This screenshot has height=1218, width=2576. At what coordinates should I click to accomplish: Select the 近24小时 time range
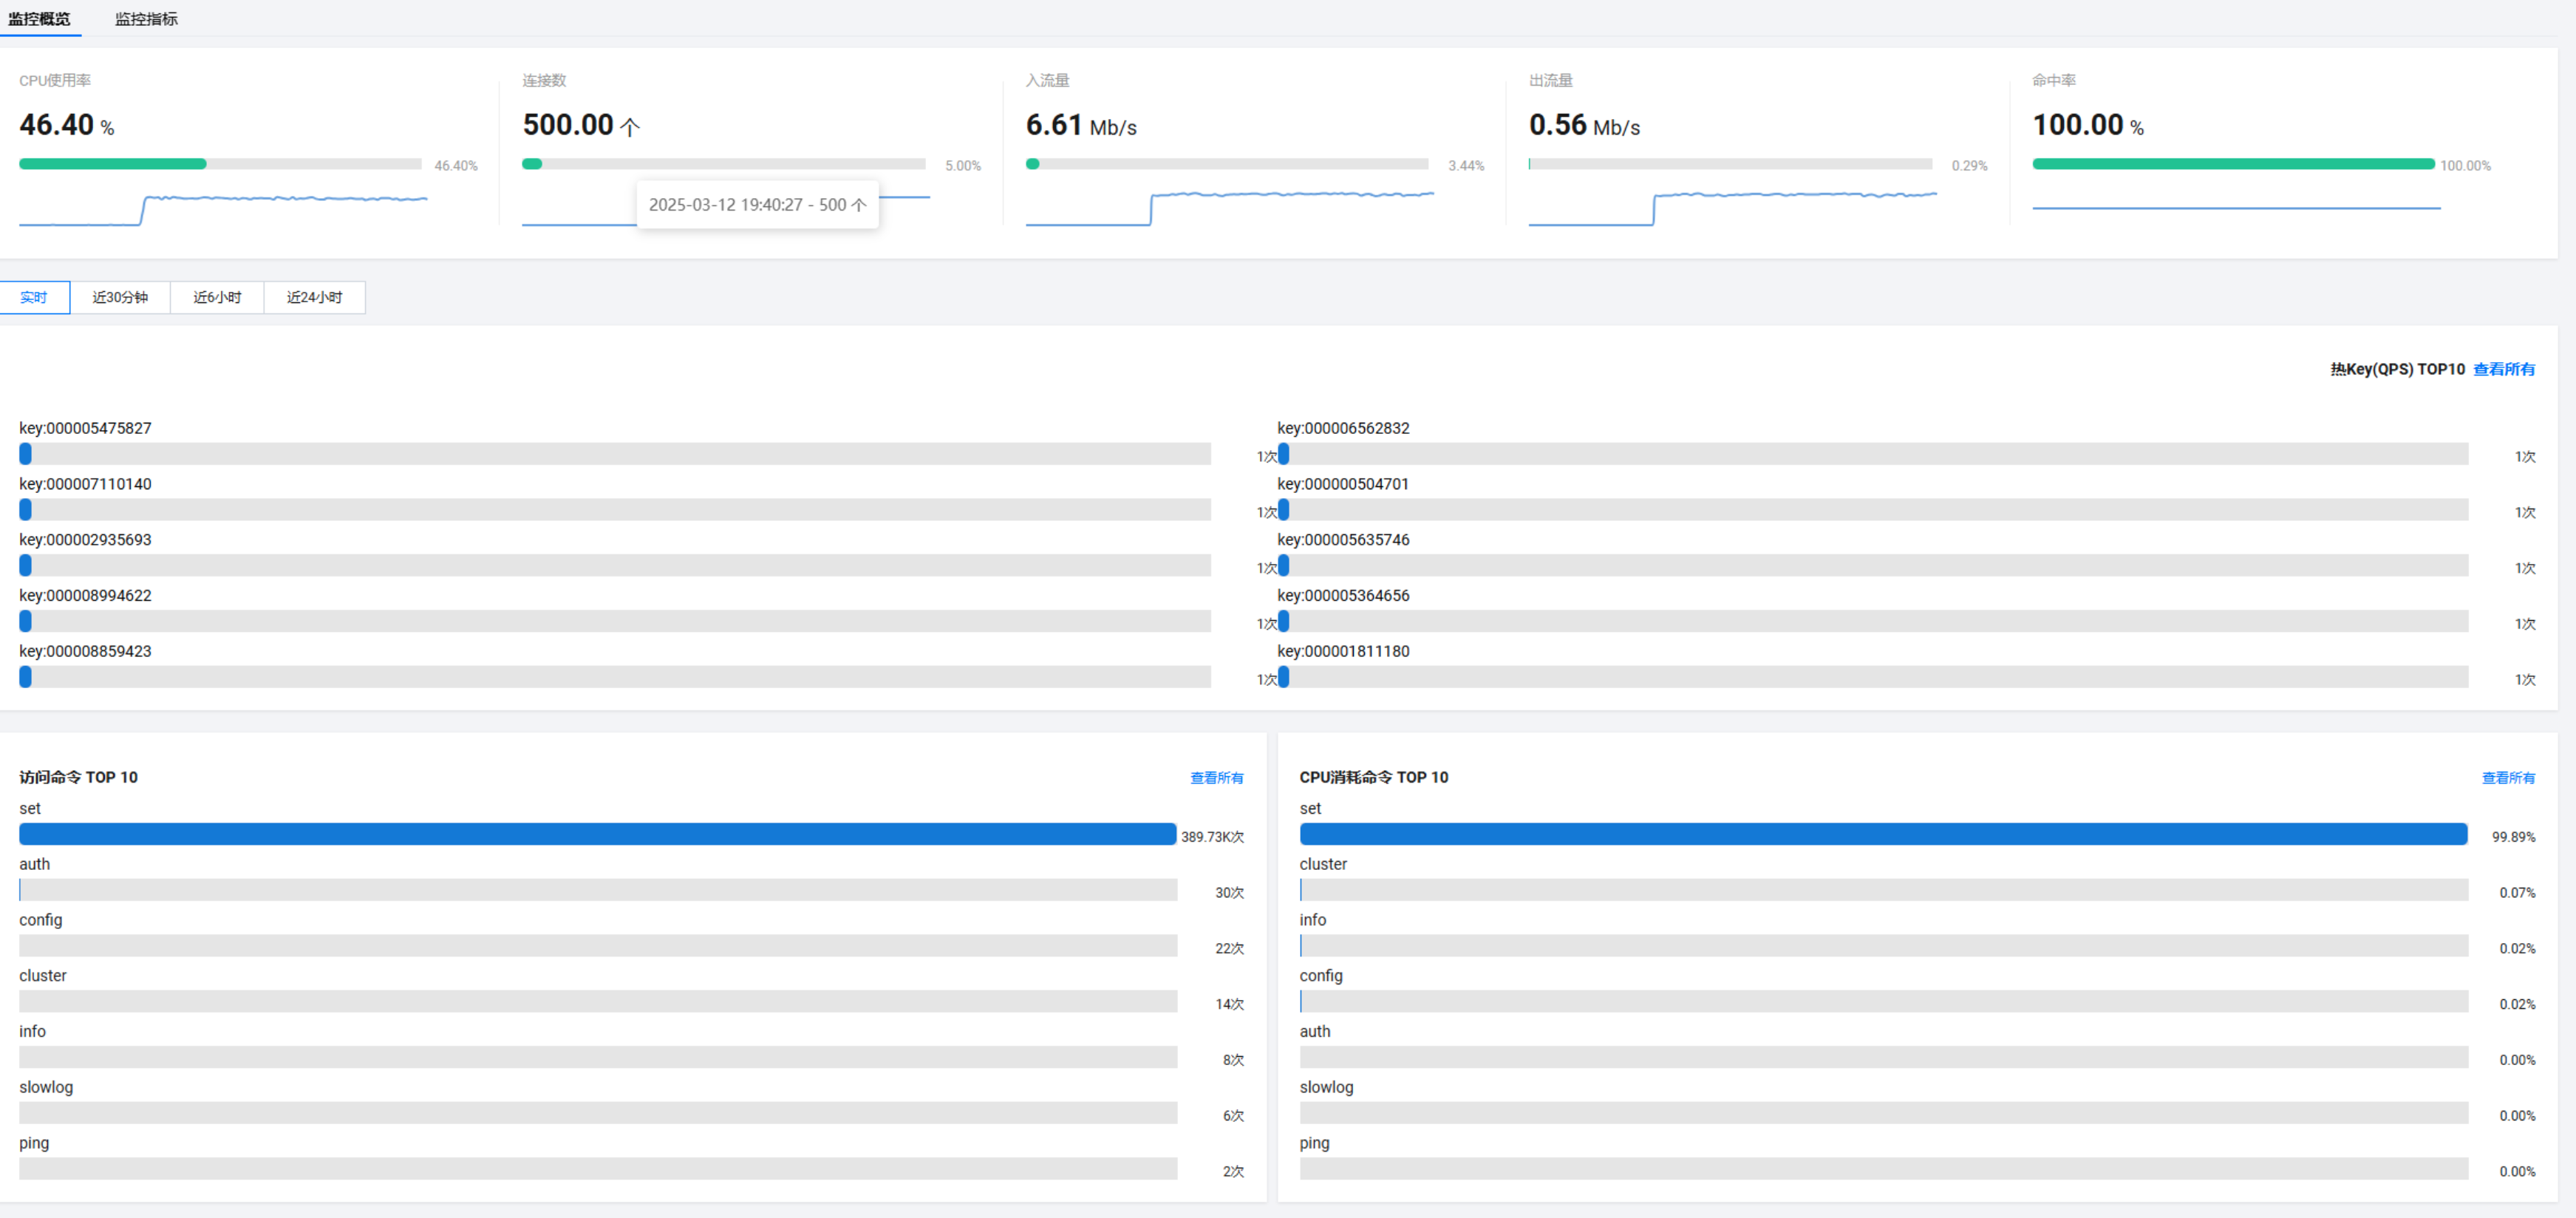pos(314,297)
